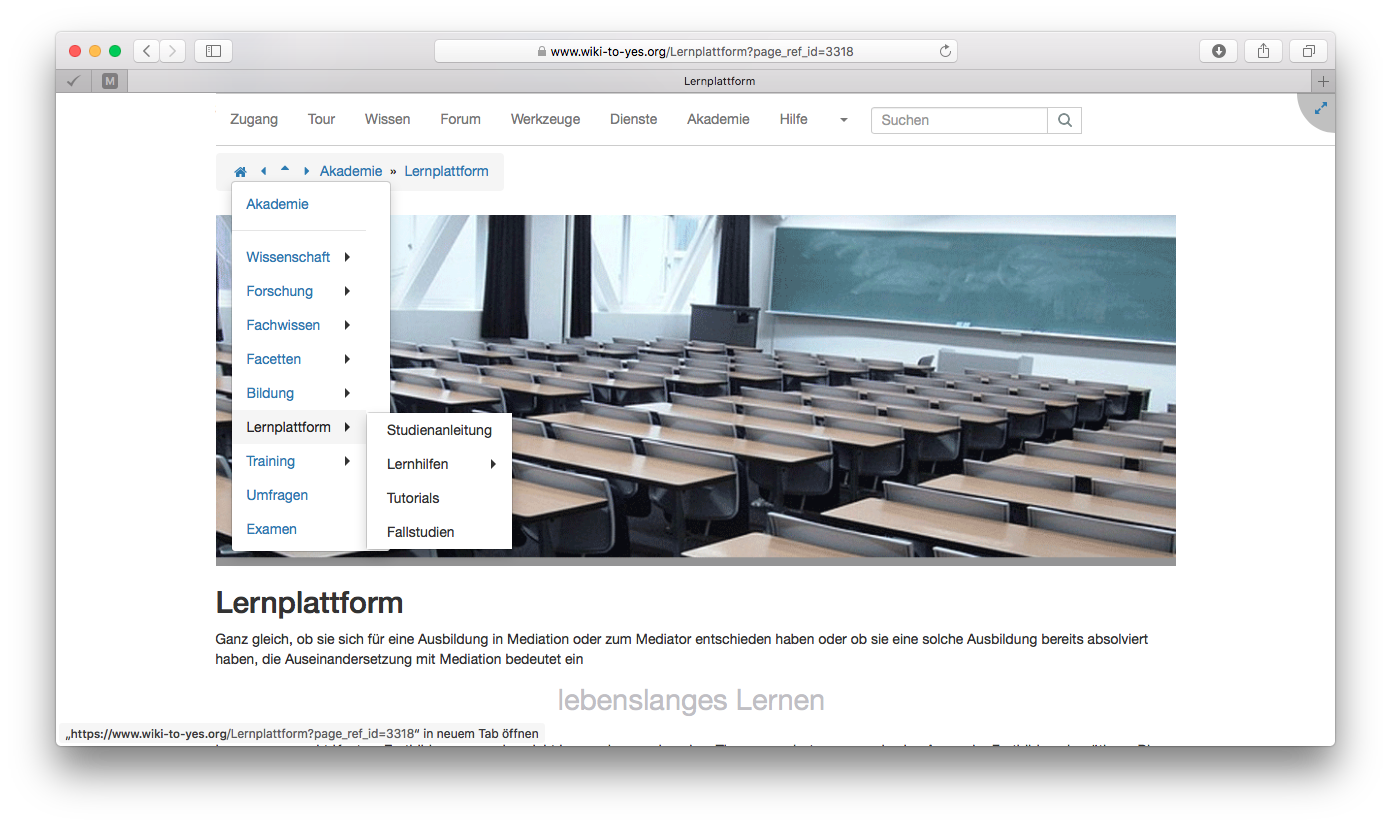Click the home icon in breadcrumb bar
Image resolution: width=1391 pixels, height=826 pixels.
pyautogui.click(x=240, y=172)
